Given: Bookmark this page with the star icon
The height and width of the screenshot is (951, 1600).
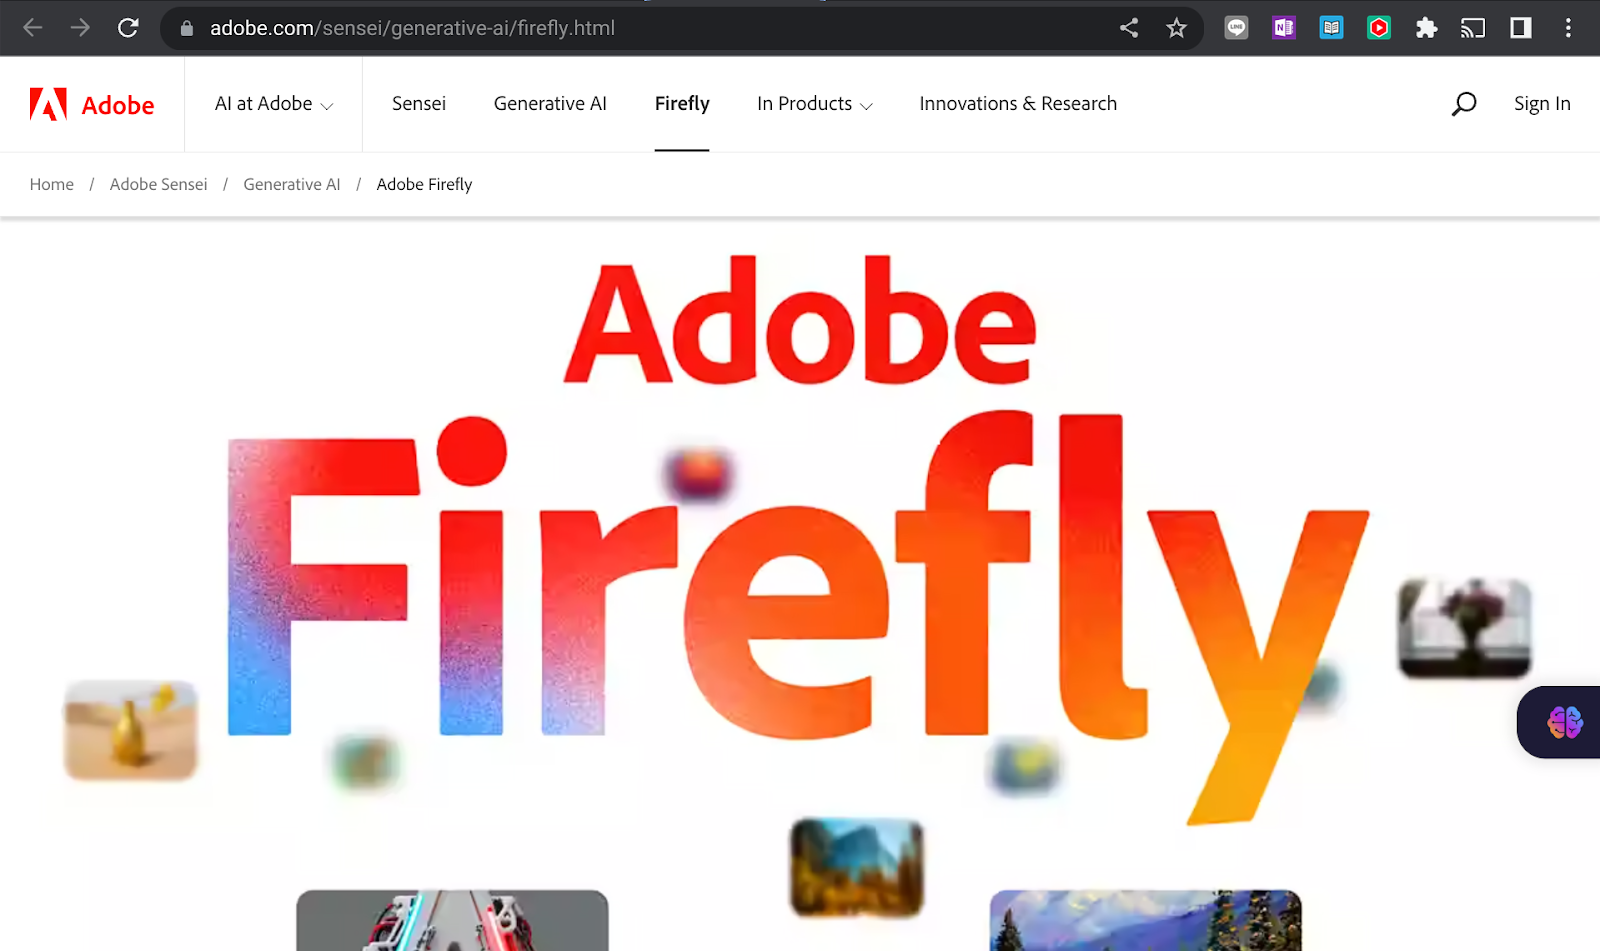Looking at the screenshot, I should [1176, 28].
